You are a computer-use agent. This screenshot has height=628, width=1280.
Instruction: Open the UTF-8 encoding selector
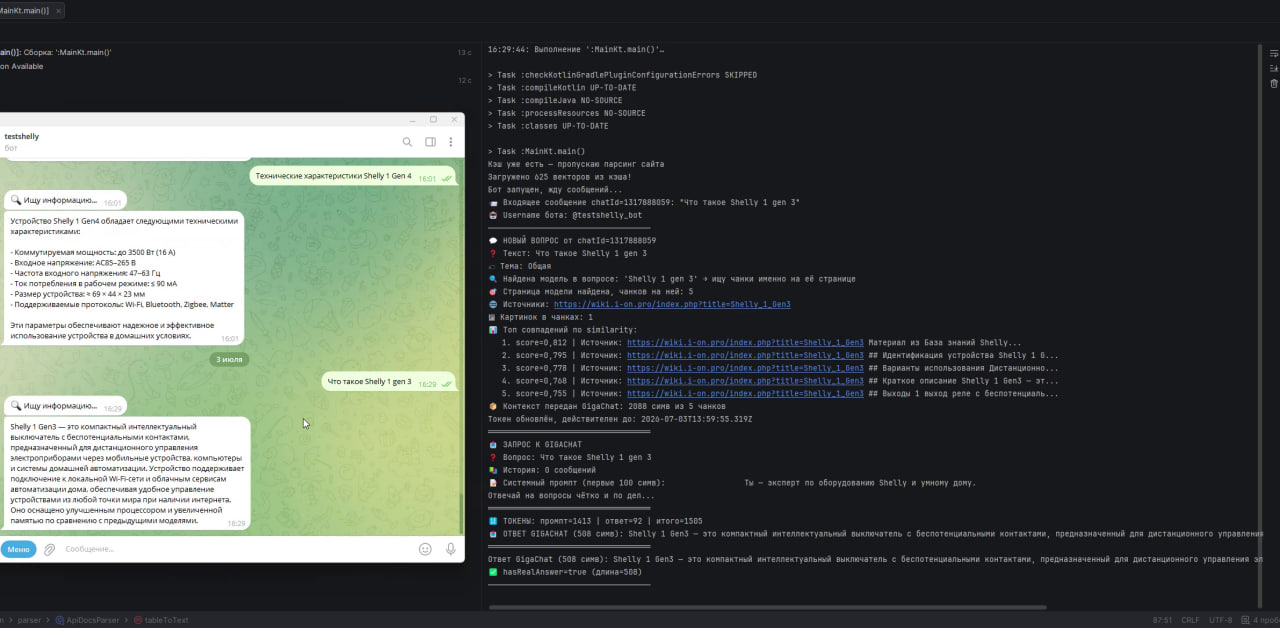tap(1221, 620)
